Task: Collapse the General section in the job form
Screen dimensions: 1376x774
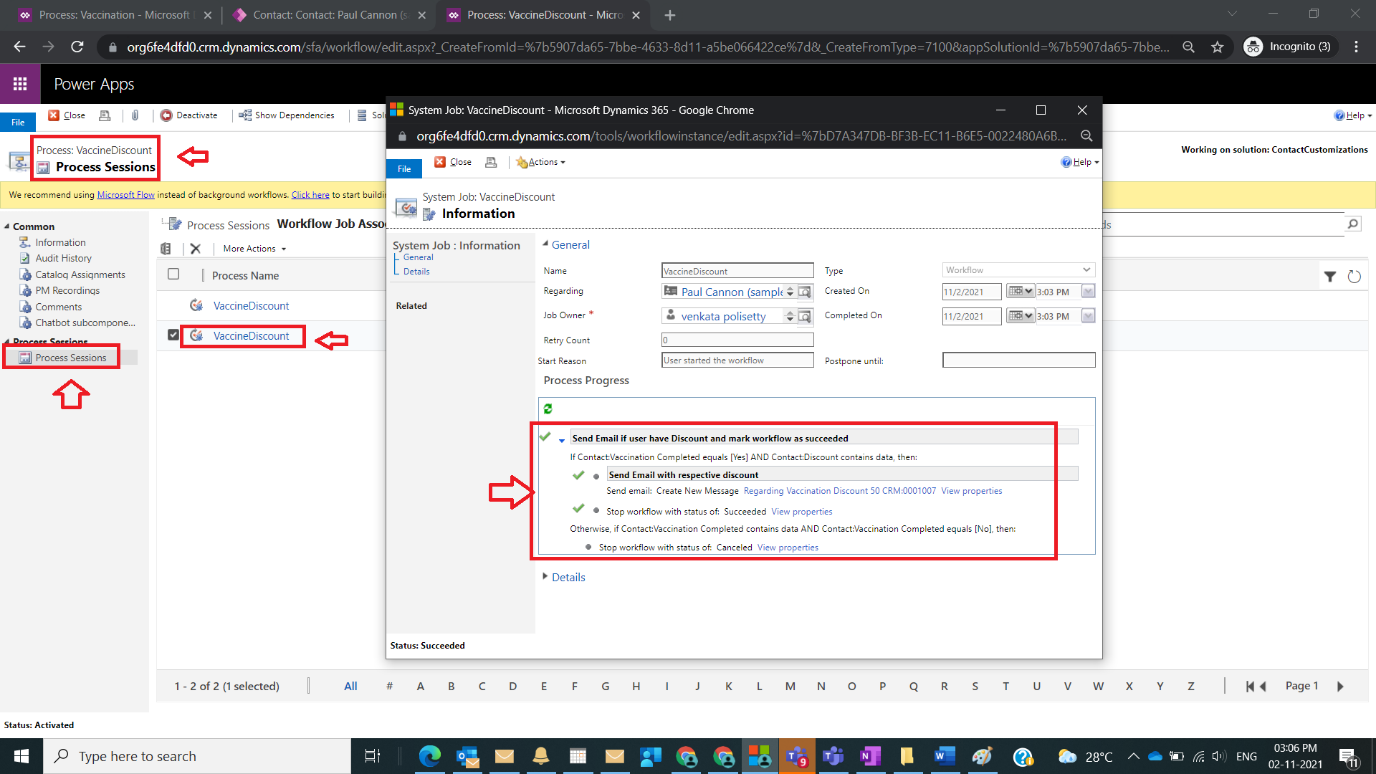Action: pyautogui.click(x=545, y=244)
